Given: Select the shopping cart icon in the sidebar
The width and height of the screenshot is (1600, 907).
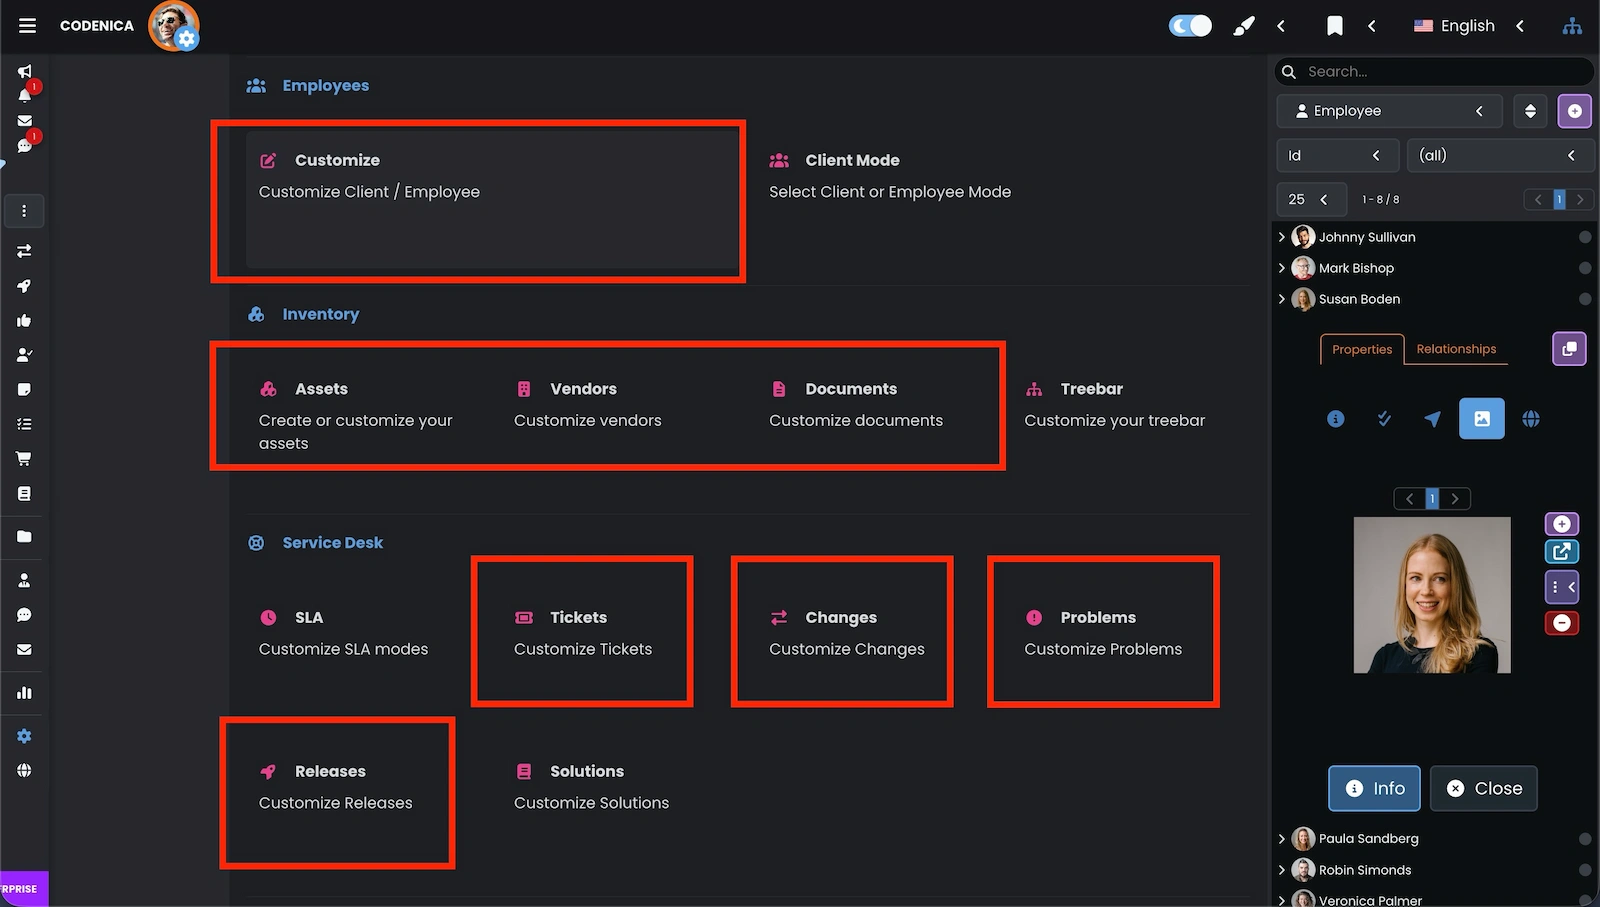Looking at the screenshot, I should (24, 458).
